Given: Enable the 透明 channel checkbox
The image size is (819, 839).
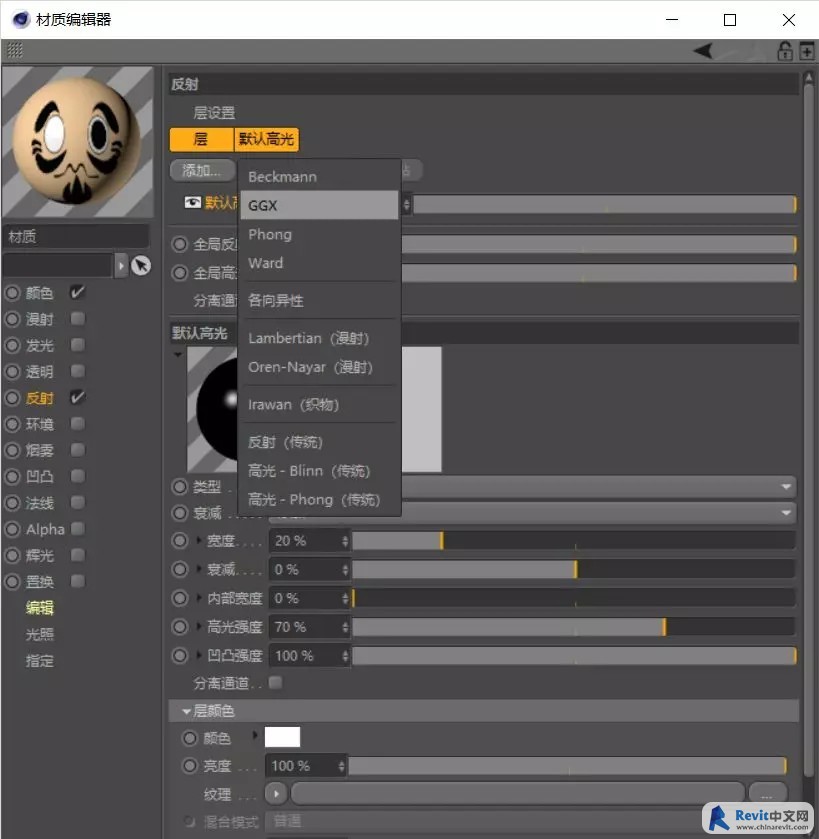Looking at the screenshot, I should pyautogui.click(x=78, y=371).
